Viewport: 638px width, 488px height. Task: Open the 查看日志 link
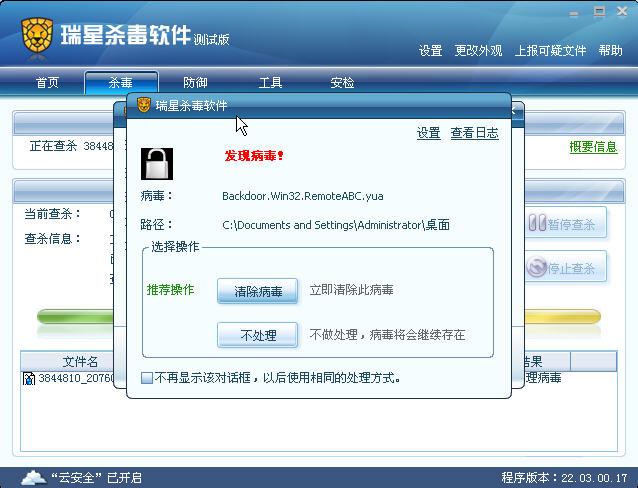coord(474,133)
